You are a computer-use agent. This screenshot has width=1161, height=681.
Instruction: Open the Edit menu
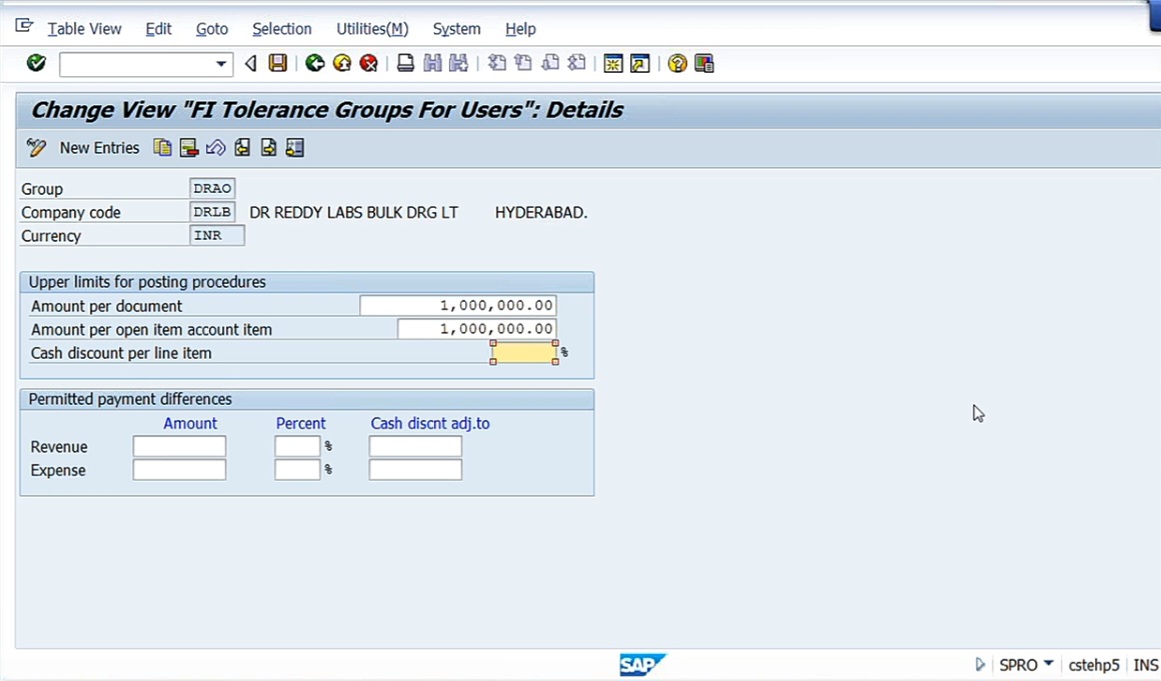158,29
